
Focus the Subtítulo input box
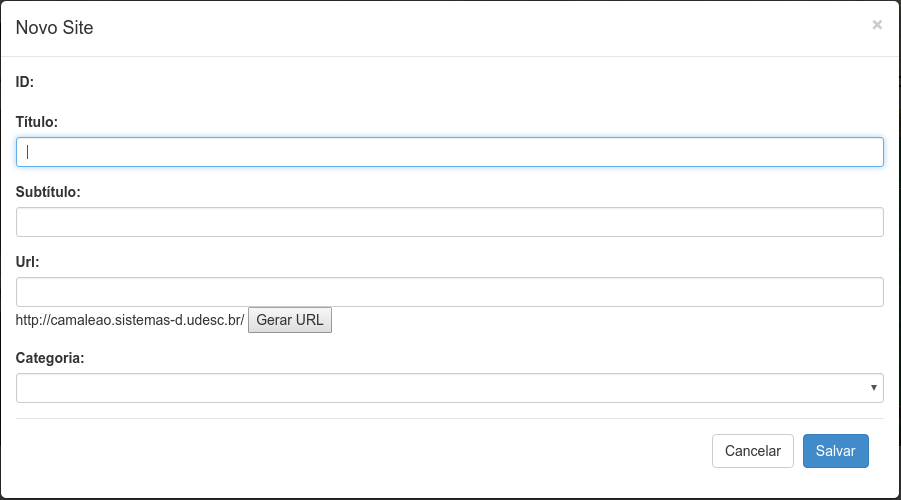click(x=450, y=222)
